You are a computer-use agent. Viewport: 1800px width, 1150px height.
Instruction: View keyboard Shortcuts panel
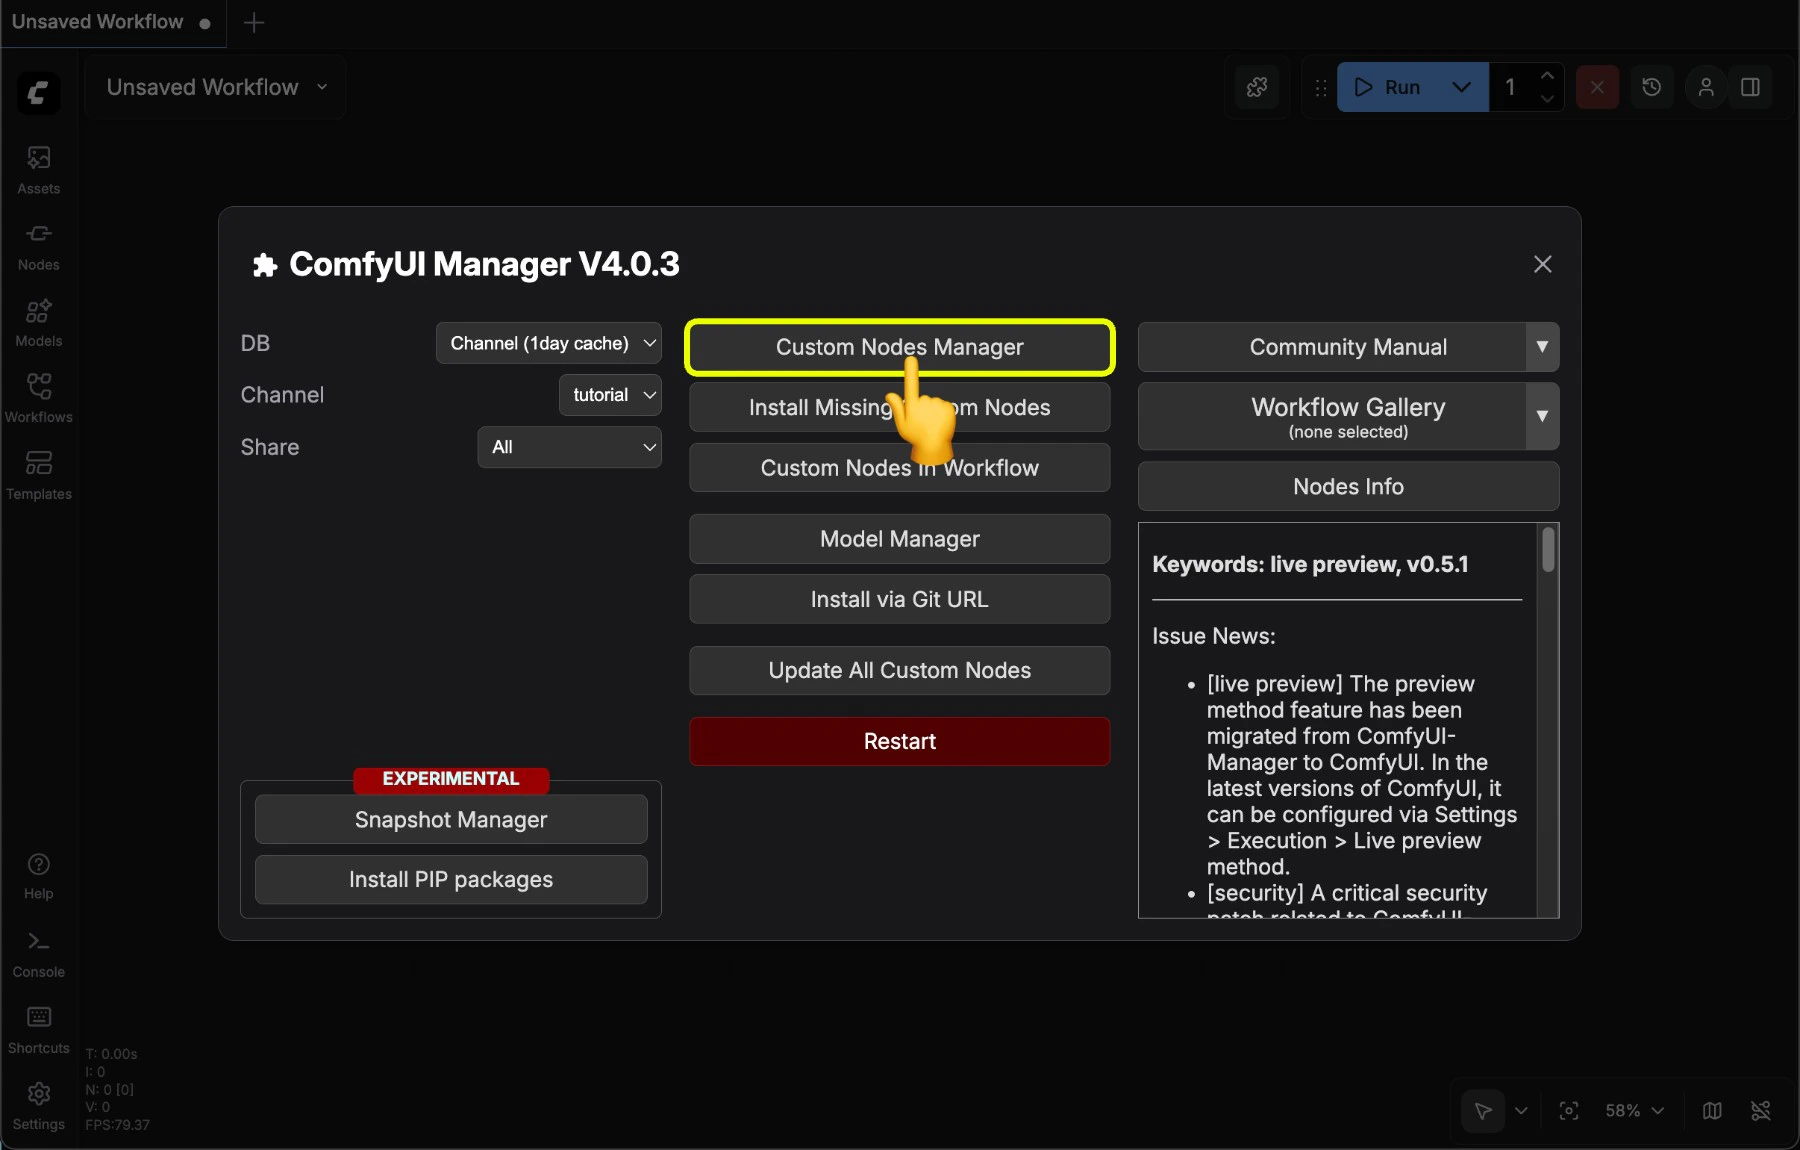[38, 1027]
